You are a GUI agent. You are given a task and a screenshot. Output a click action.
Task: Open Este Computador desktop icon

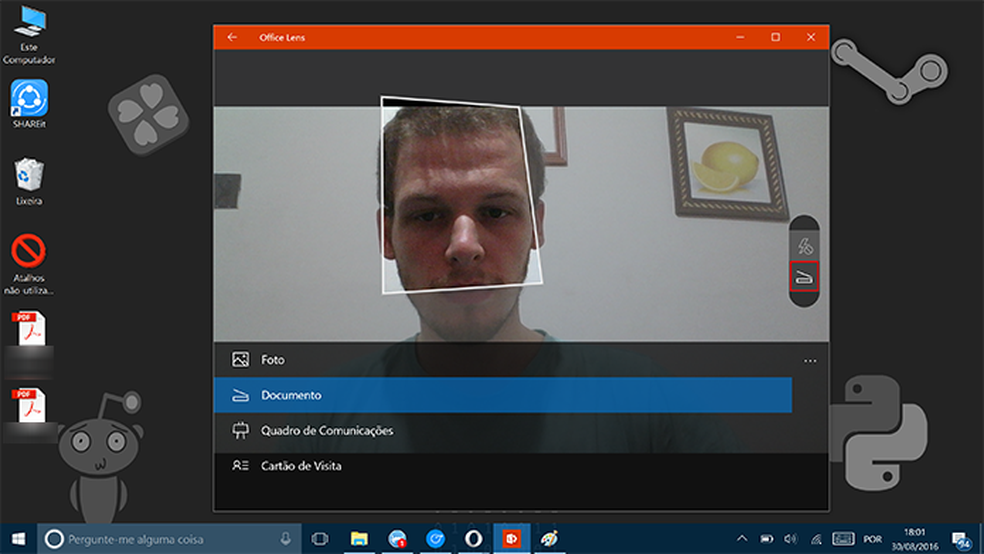(x=29, y=35)
